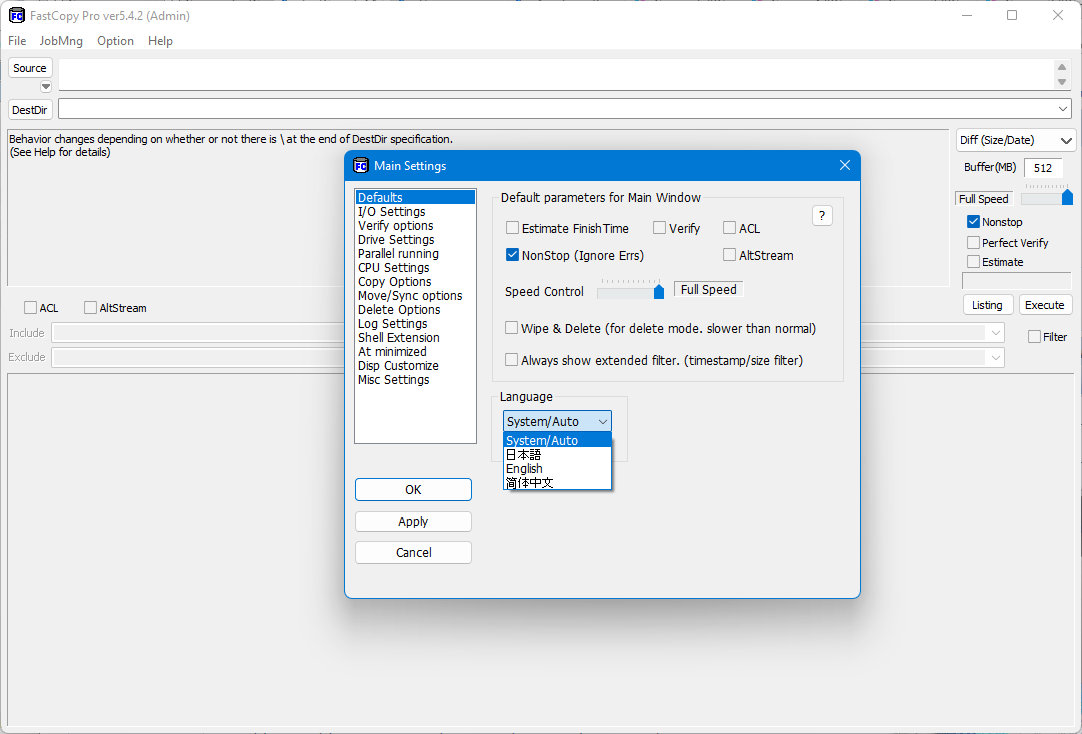Screen dimensions: 1082x734
Task: Select Log Settings in the settings list
Action: coord(393,324)
